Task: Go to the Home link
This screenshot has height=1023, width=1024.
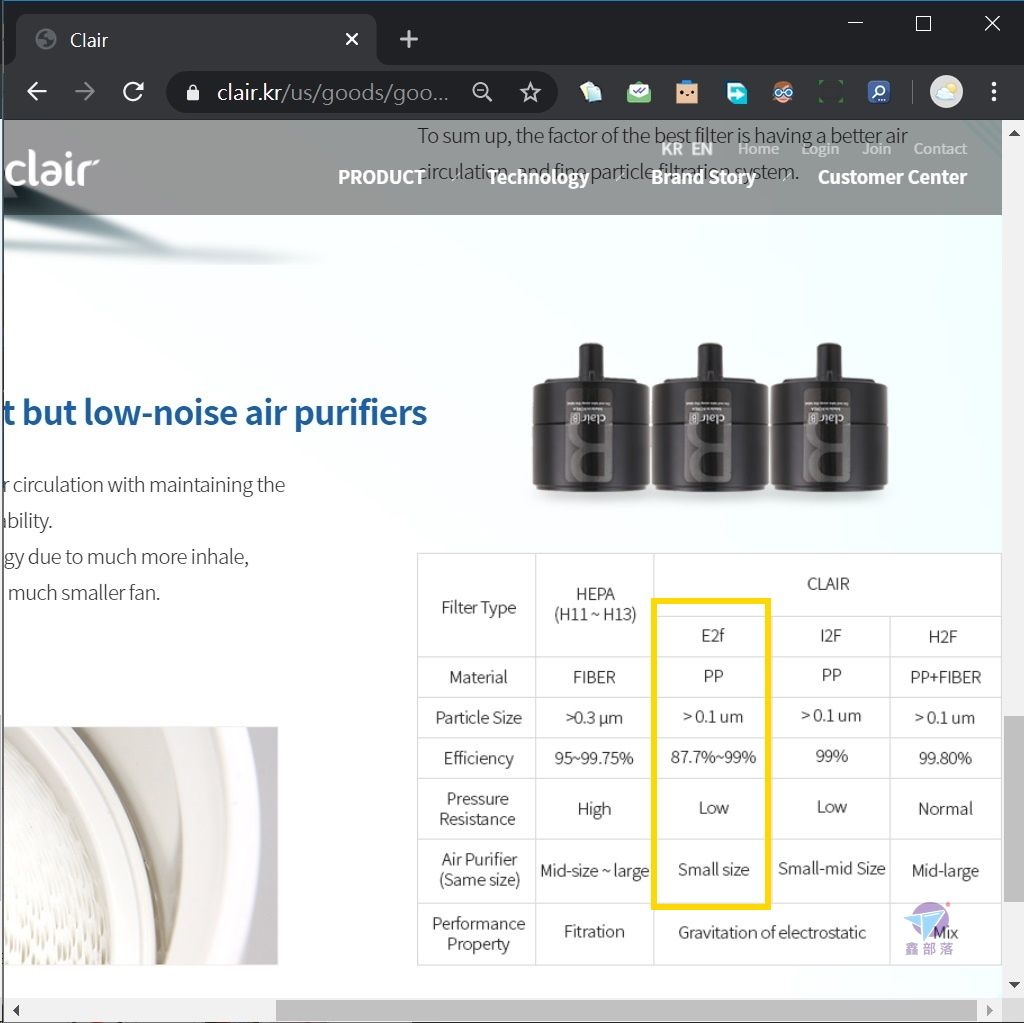Action: tap(758, 149)
